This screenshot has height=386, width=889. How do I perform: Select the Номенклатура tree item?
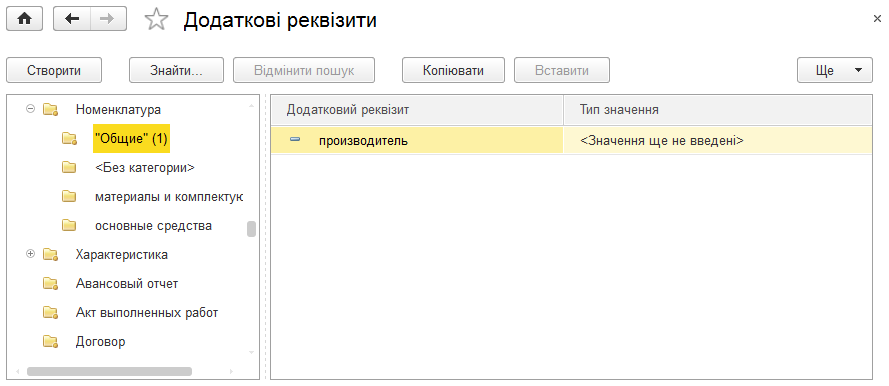point(118,109)
